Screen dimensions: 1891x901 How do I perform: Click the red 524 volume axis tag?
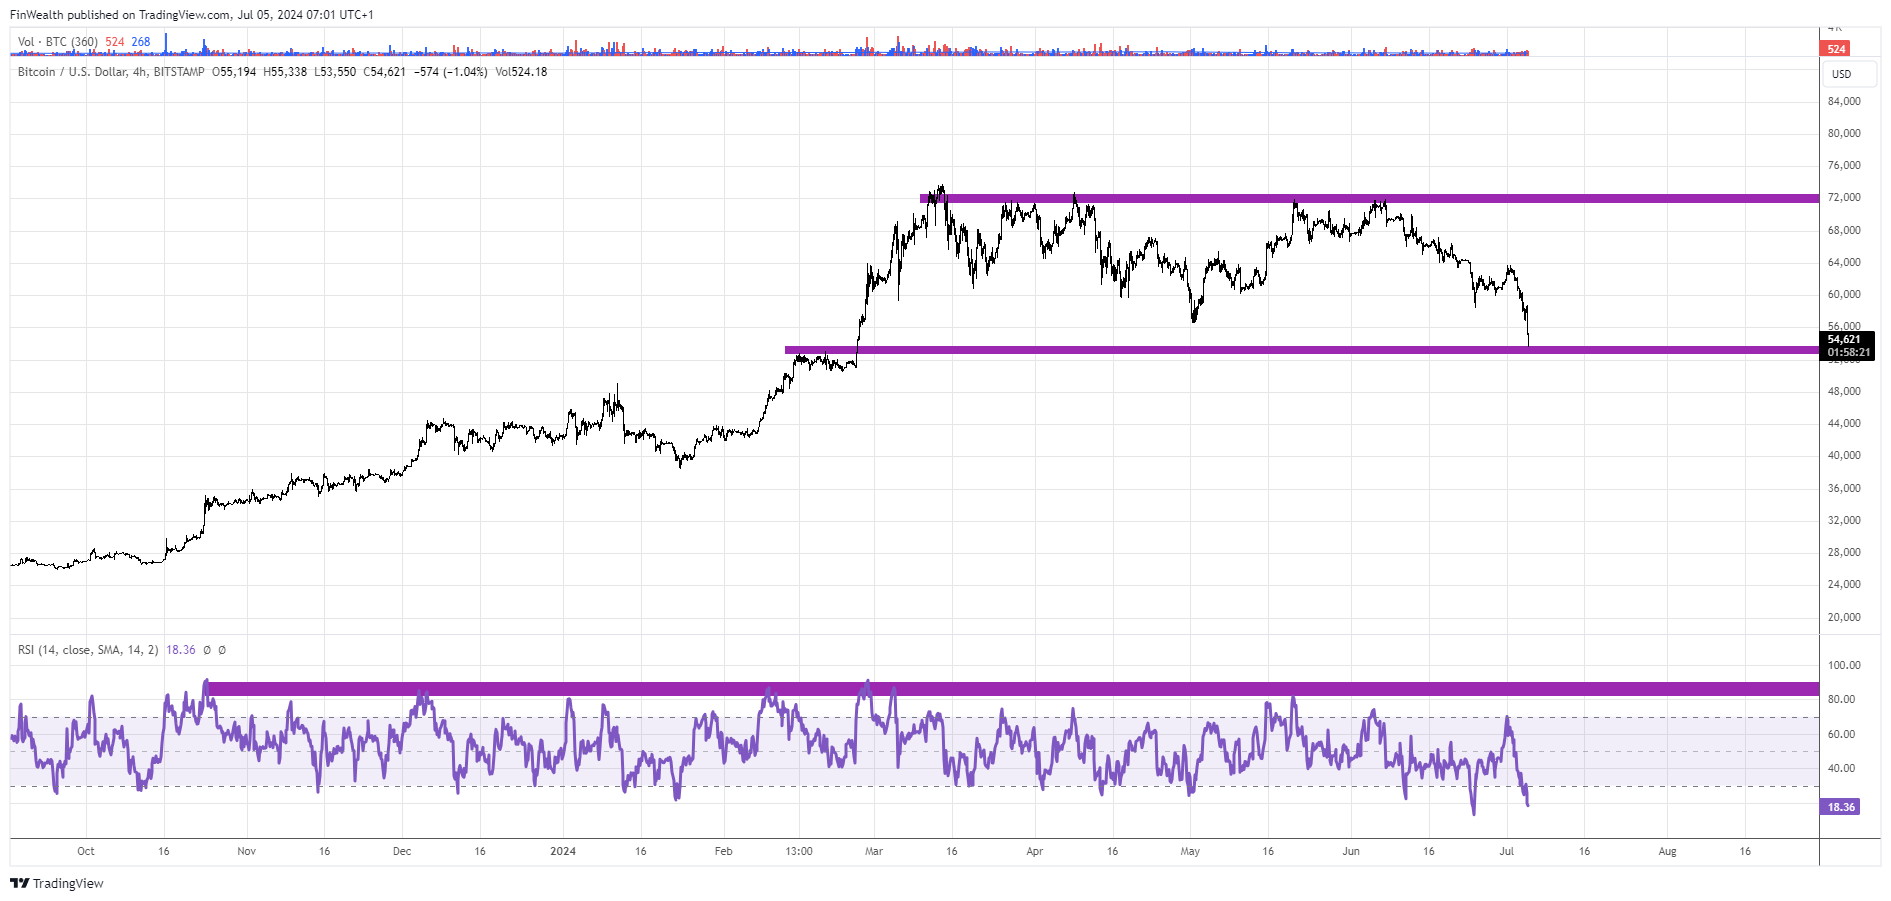coord(1836,49)
